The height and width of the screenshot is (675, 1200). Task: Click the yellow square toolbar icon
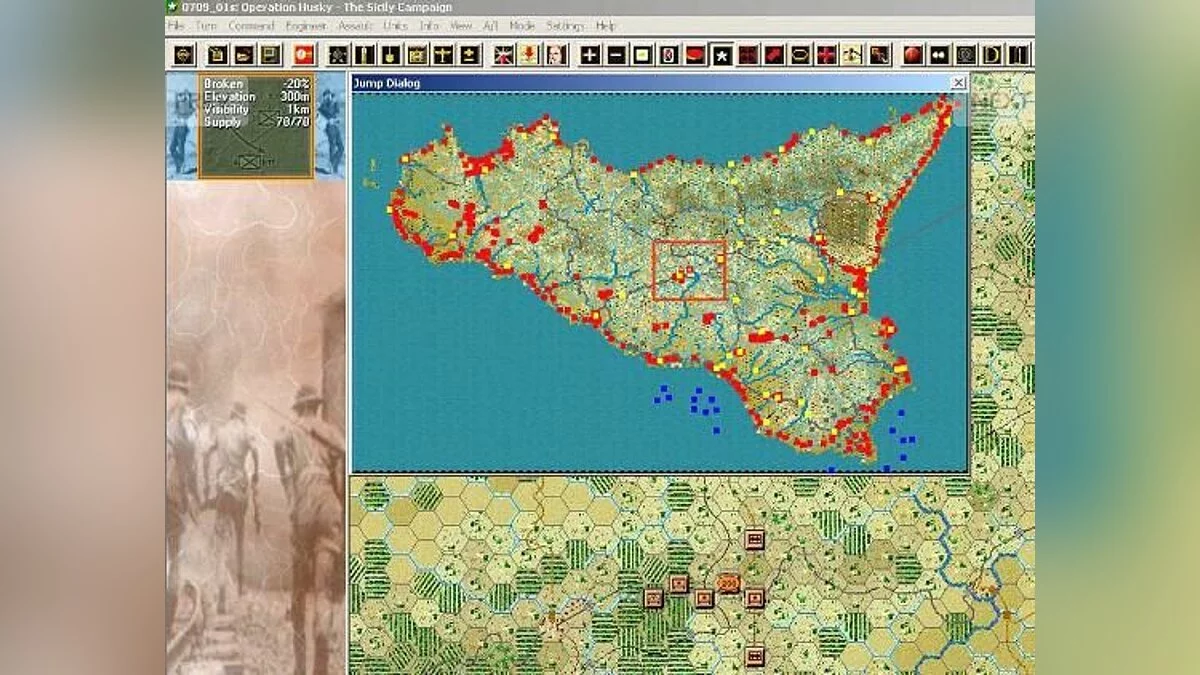pyautogui.click(x=641, y=54)
